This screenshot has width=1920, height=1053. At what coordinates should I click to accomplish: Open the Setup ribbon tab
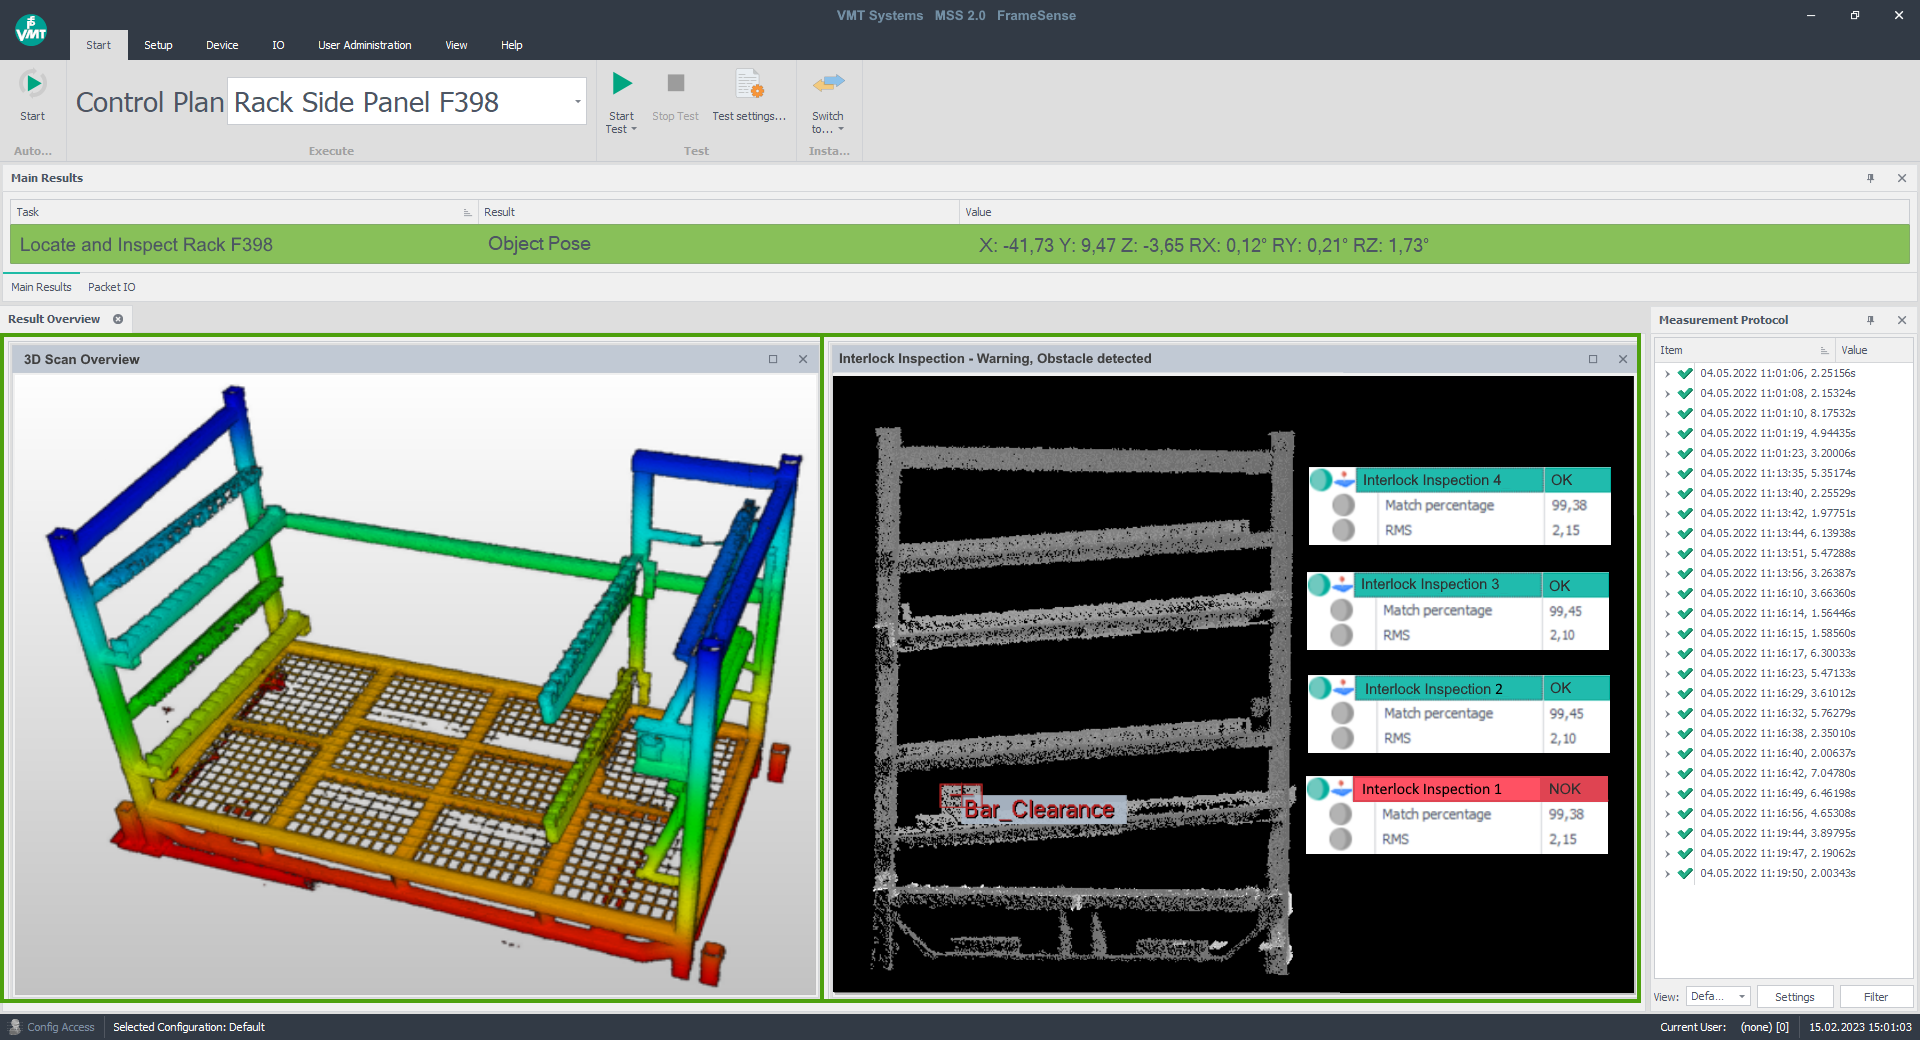[x=158, y=45]
